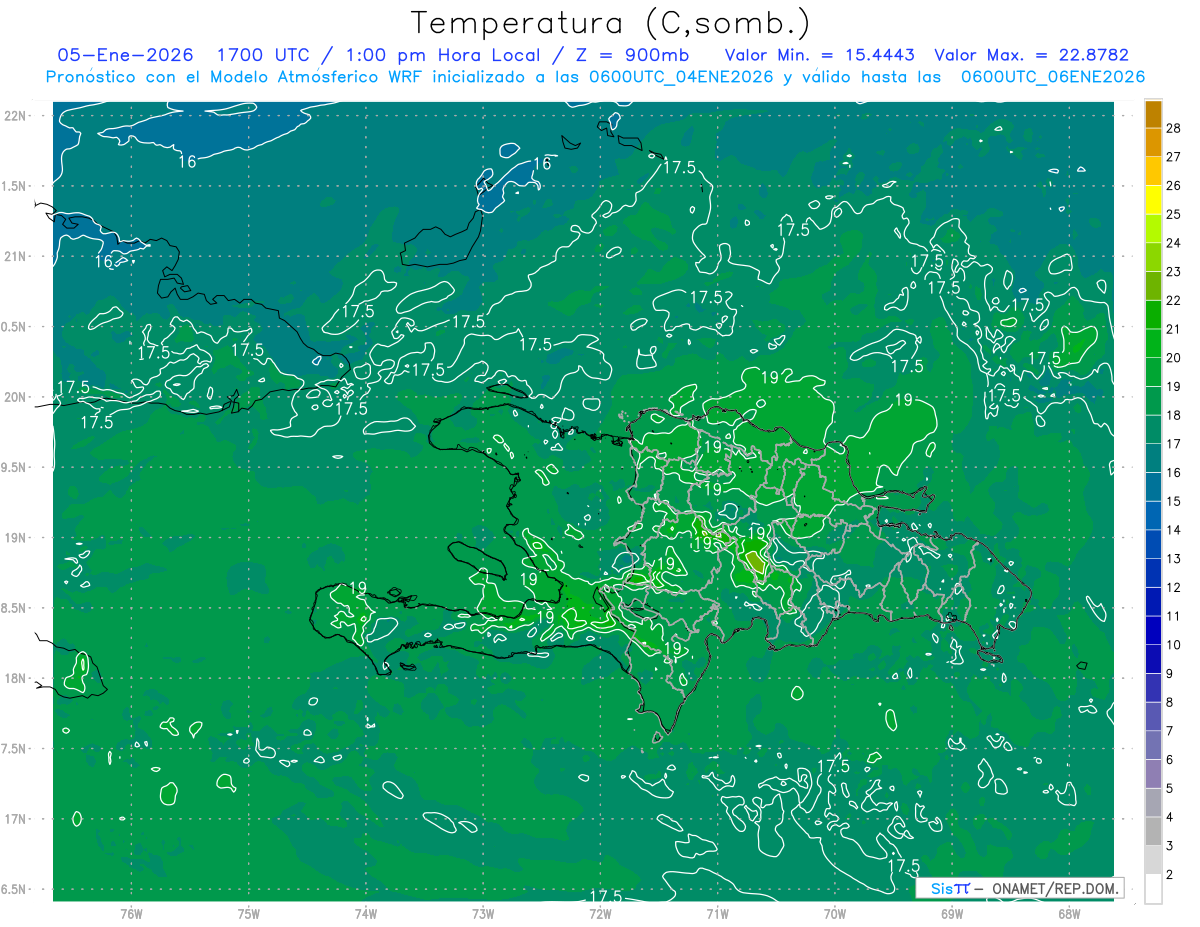Click the 71W longitude label

pyautogui.click(x=717, y=913)
